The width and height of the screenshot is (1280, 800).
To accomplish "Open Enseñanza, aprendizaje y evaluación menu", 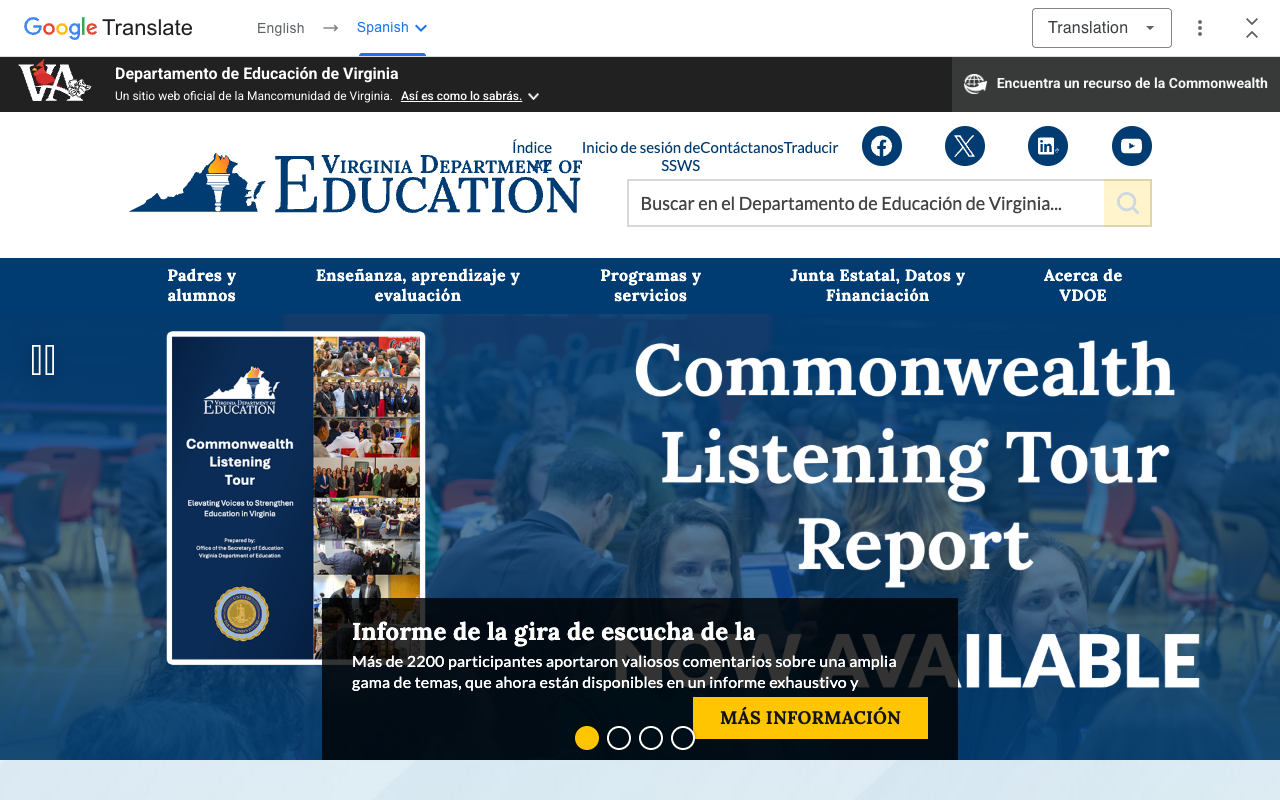I will coord(418,286).
